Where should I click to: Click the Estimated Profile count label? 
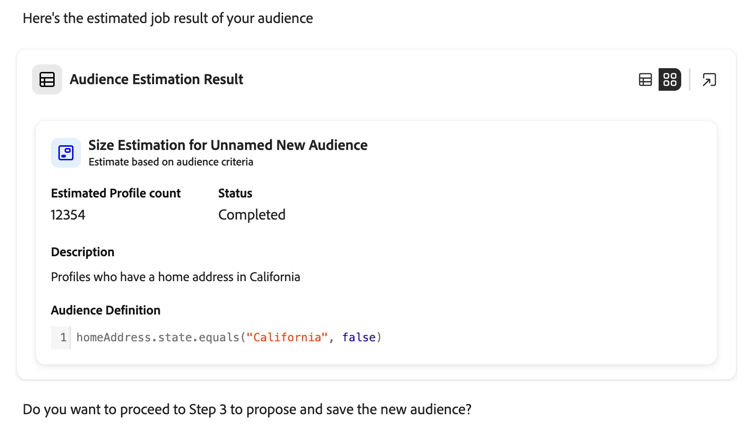tap(116, 193)
